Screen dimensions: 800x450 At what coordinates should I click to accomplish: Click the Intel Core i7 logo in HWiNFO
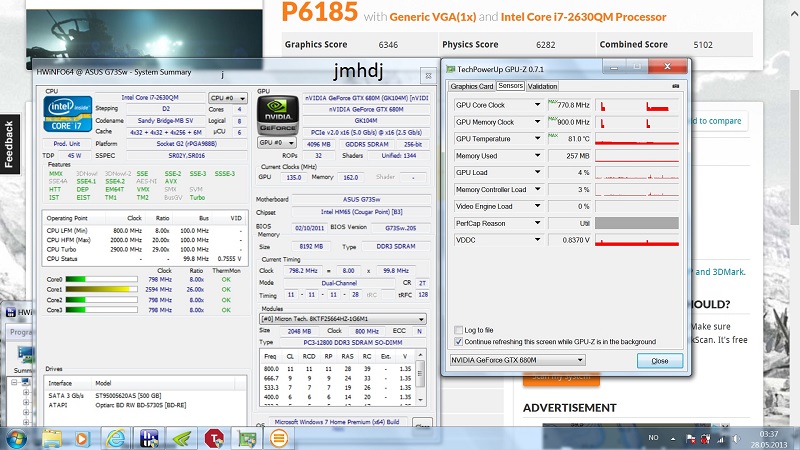pyautogui.click(x=68, y=114)
